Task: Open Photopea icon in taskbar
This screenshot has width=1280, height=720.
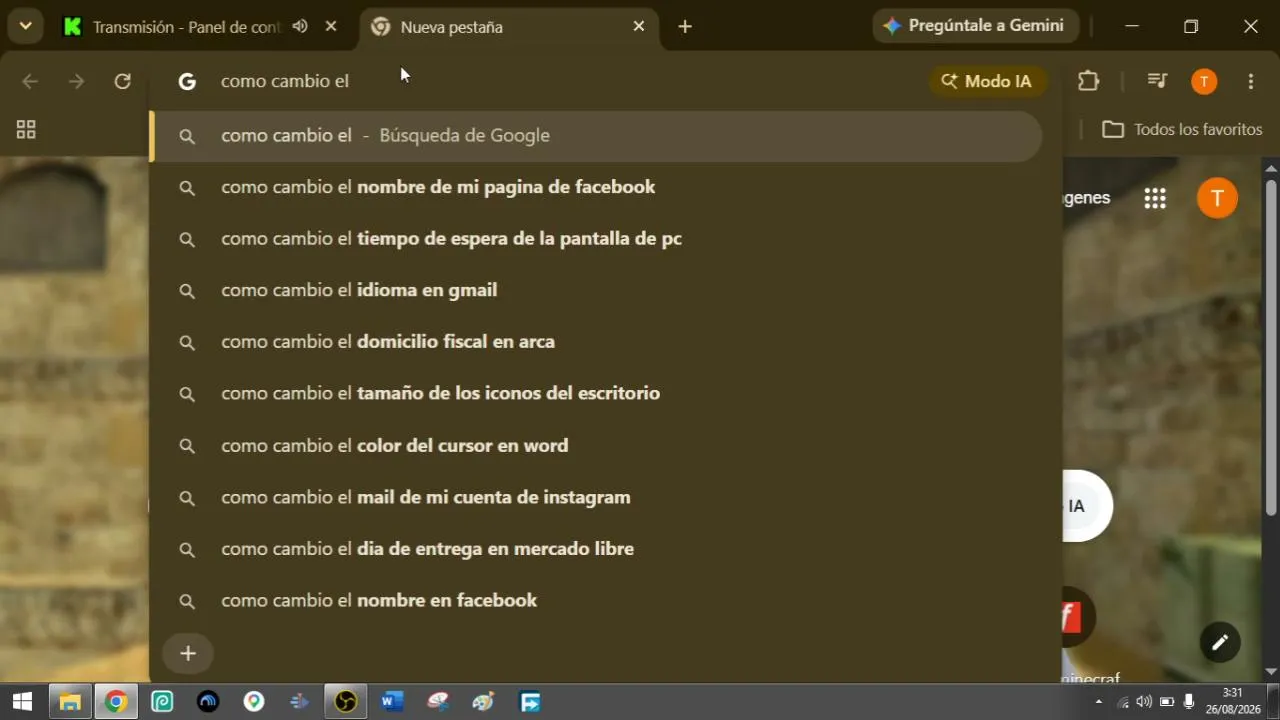Action: (x=162, y=702)
